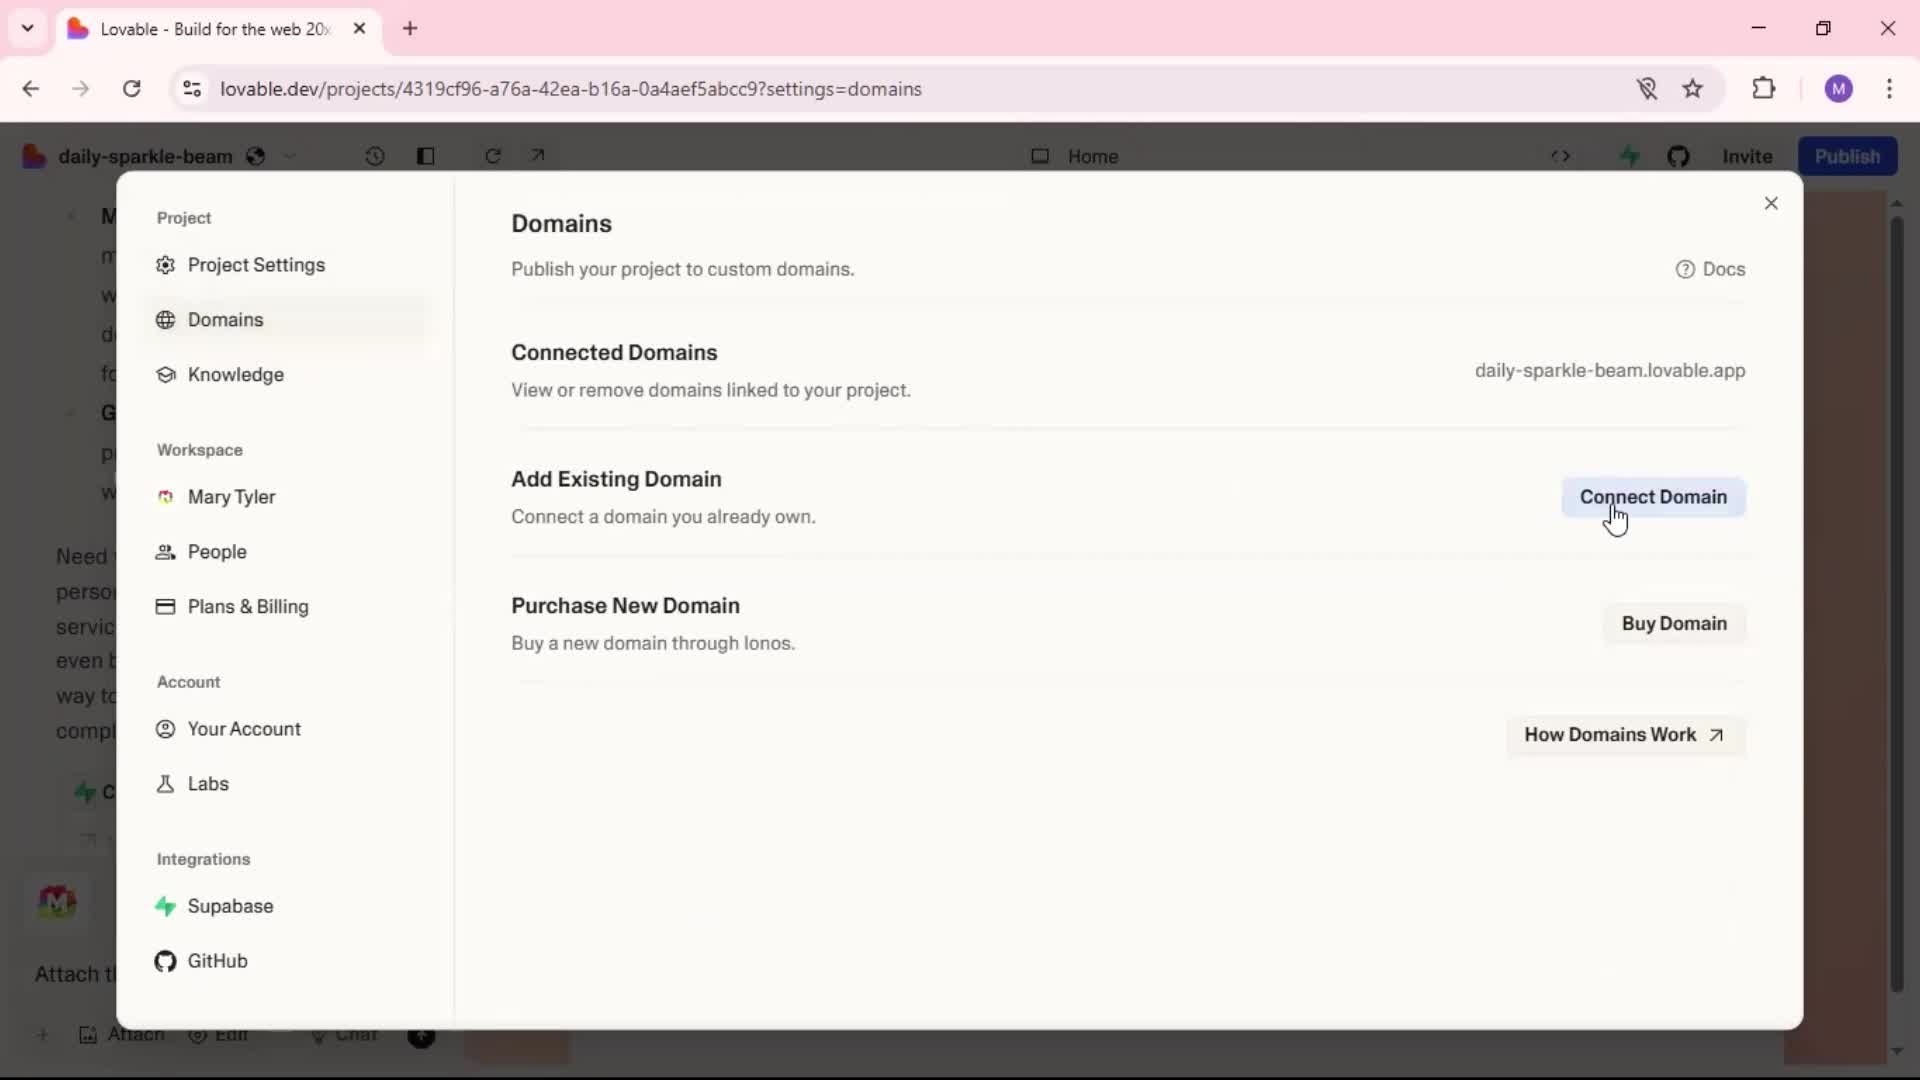Open the Supabase integration settings
Viewport: 1920px width, 1080px height.
click(x=286, y=906)
